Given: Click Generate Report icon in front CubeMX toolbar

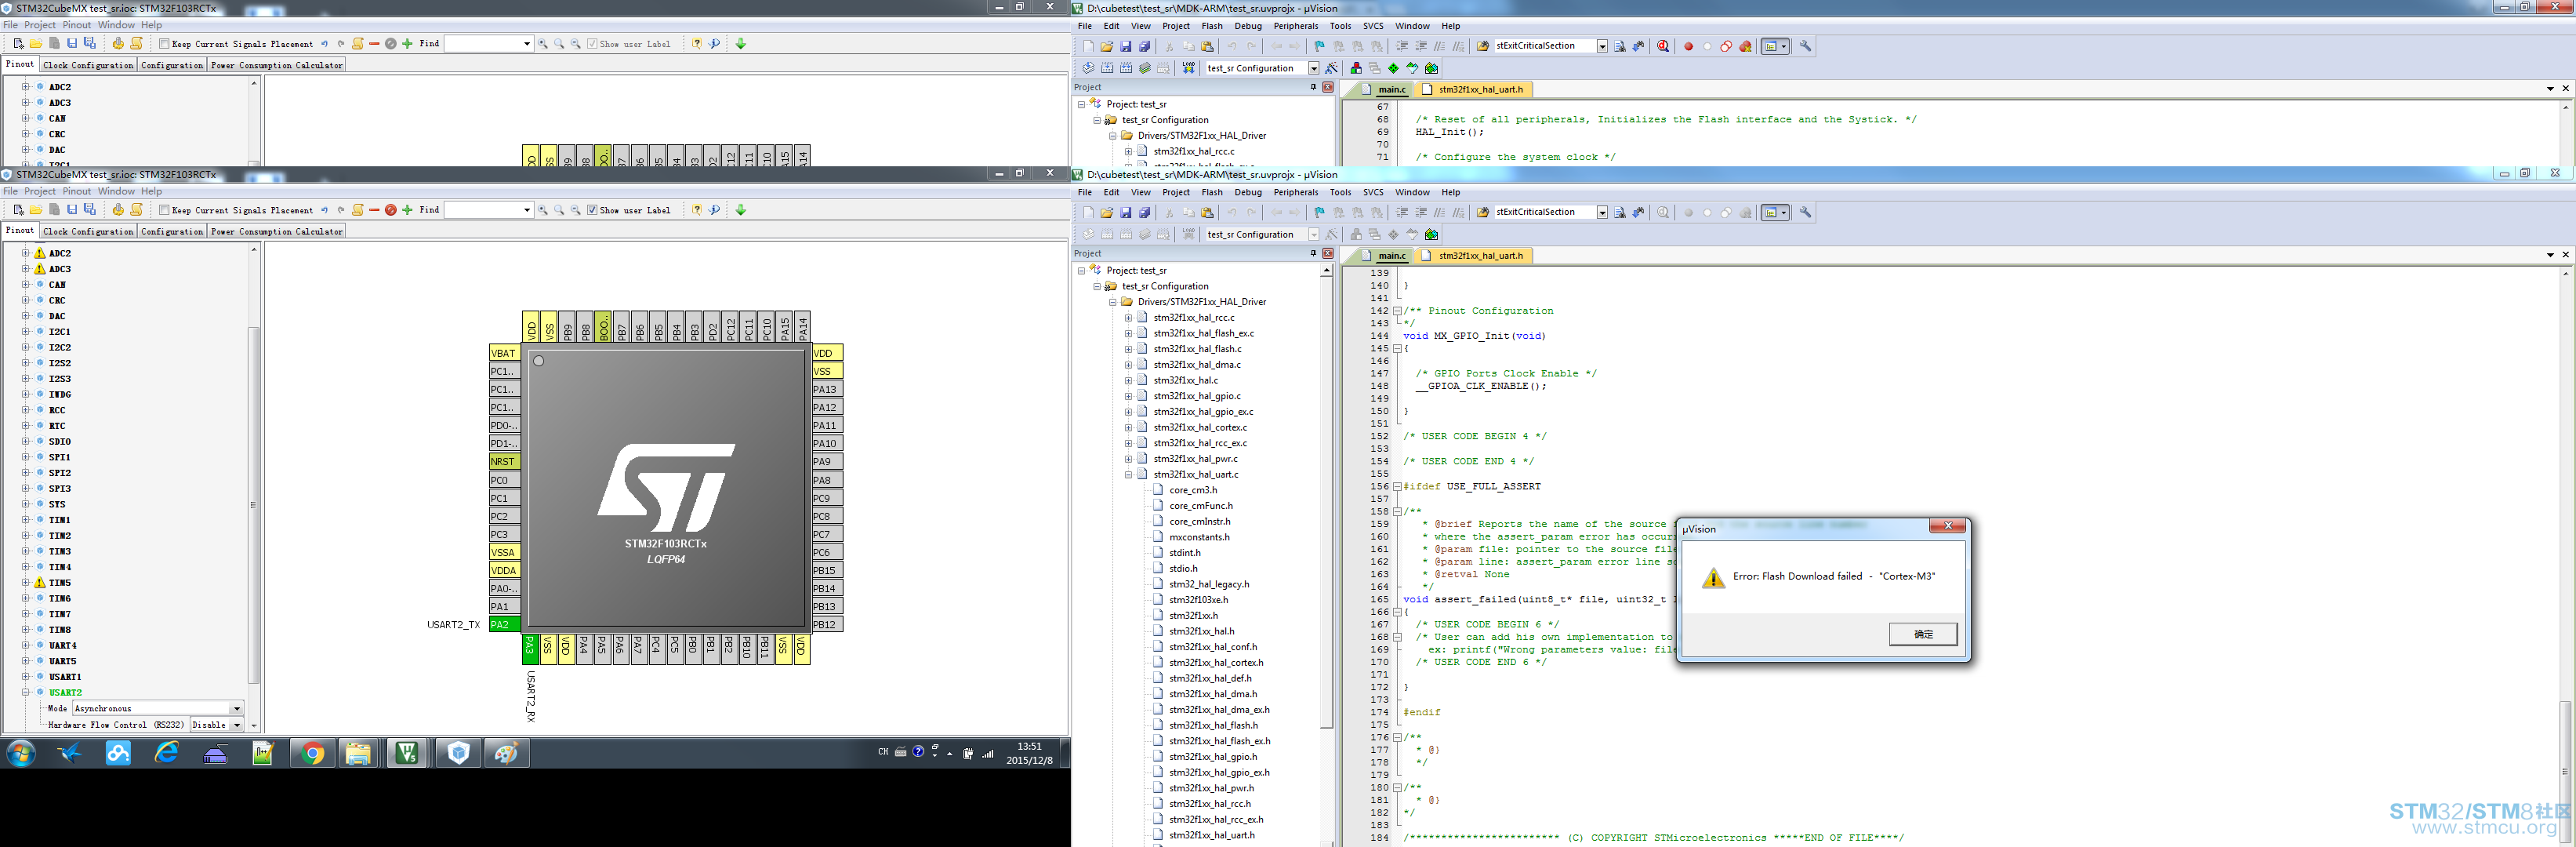Looking at the screenshot, I should tap(136, 210).
